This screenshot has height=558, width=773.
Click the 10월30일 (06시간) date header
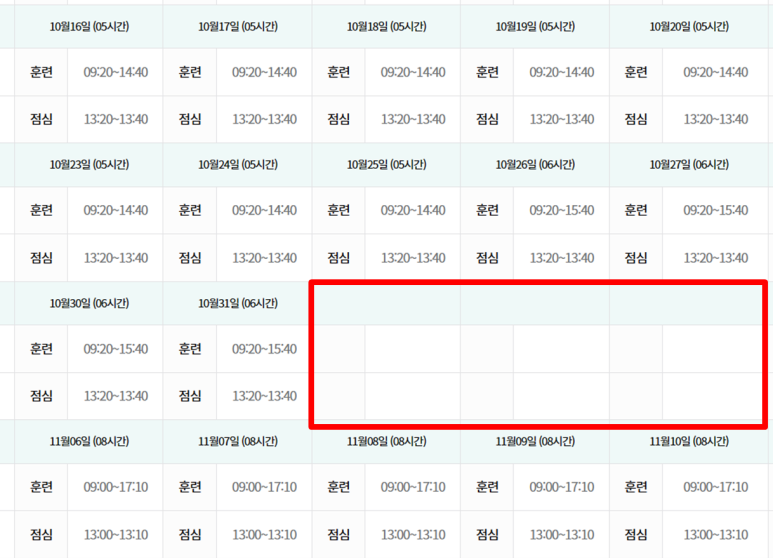click(89, 303)
